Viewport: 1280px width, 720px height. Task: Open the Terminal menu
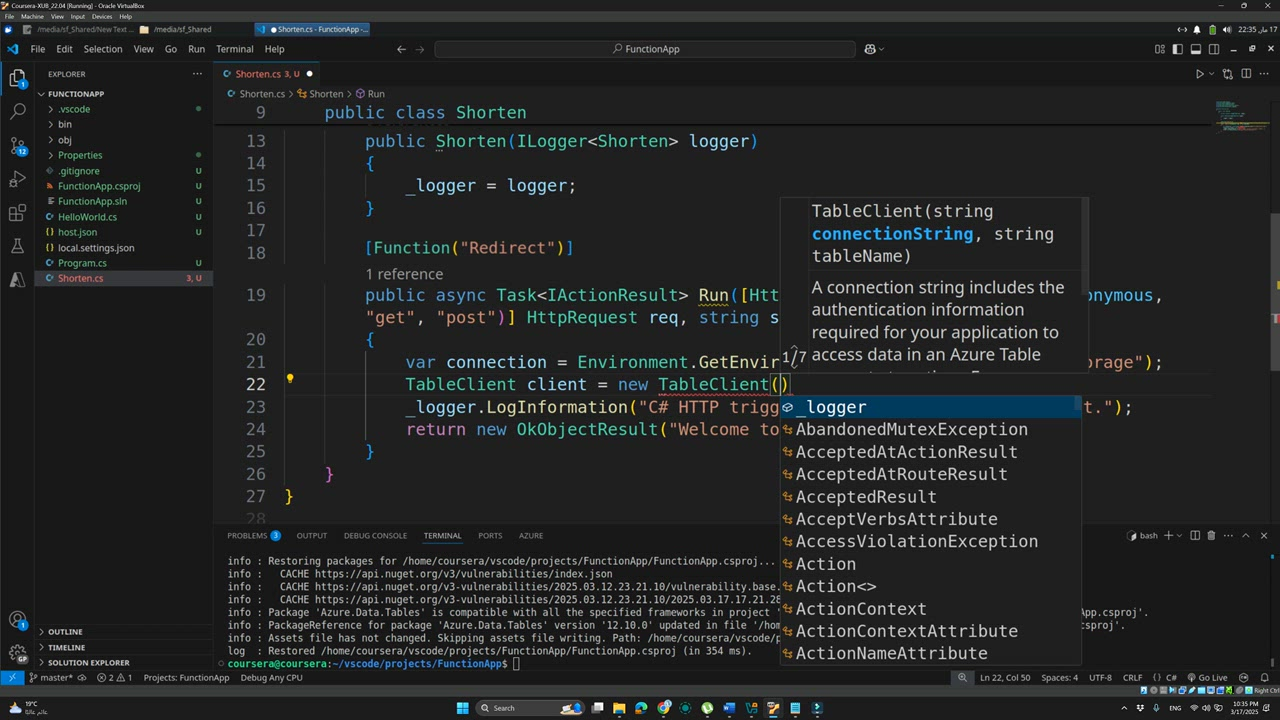tap(234, 49)
